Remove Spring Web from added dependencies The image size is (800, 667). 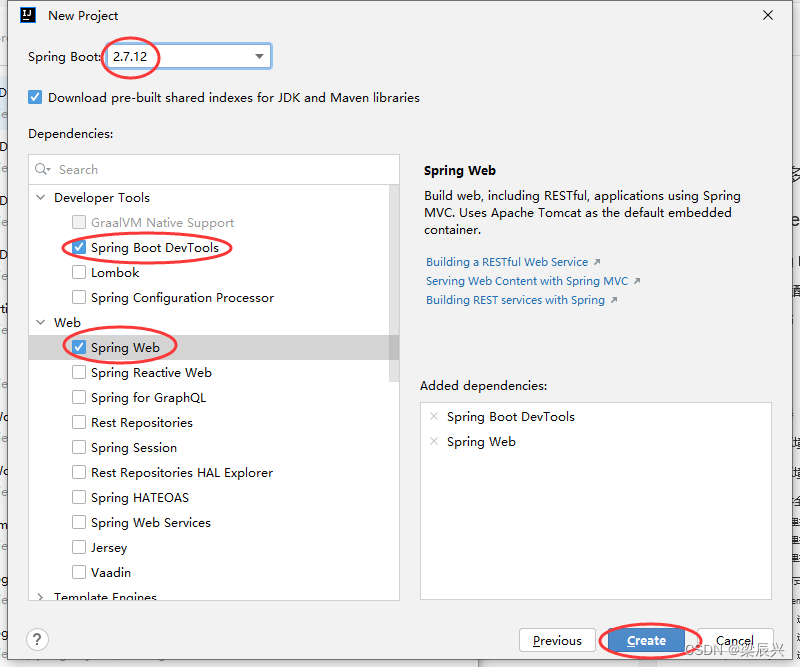(x=434, y=441)
